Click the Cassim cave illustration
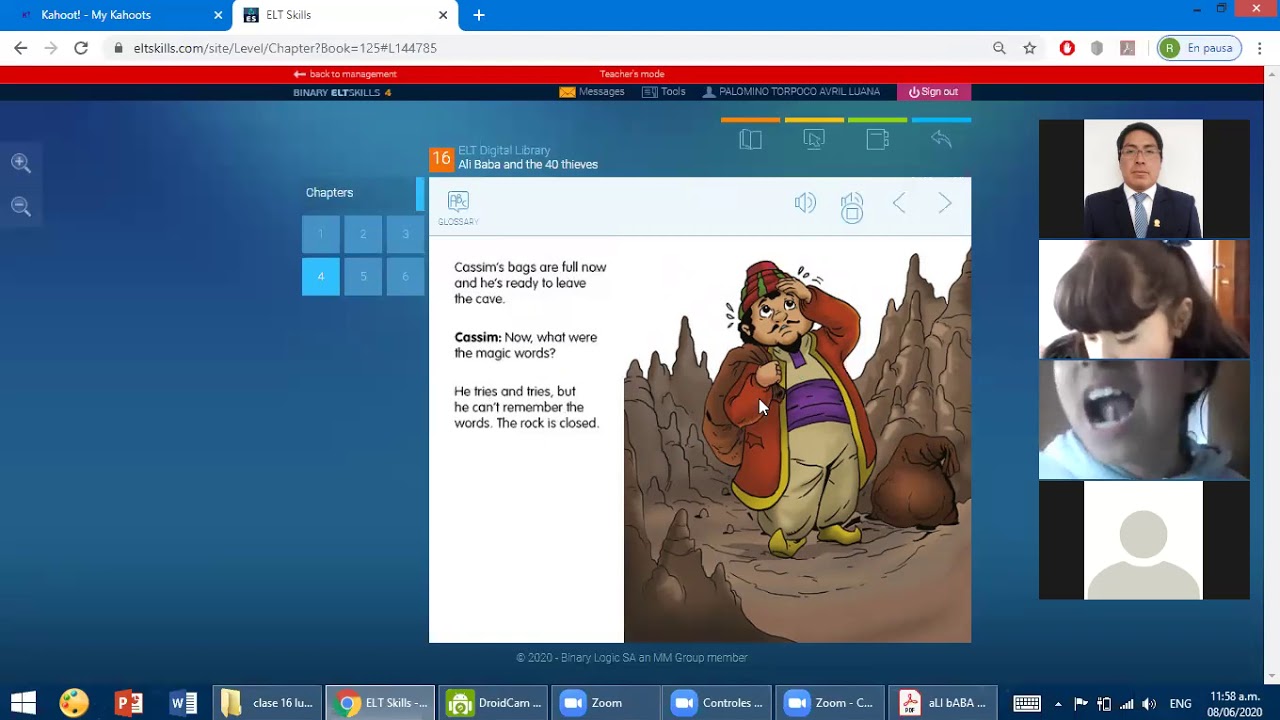 click(797, 445)
